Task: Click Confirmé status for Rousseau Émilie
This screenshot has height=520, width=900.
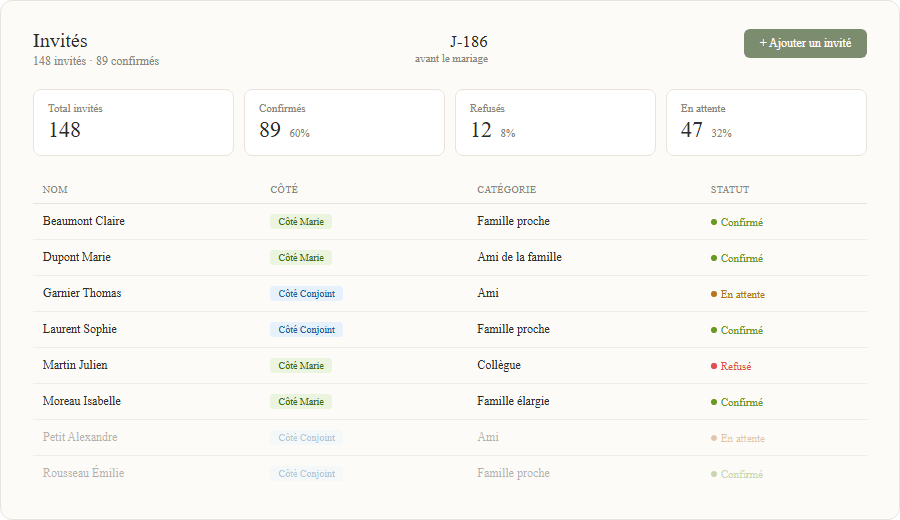Action: (737, 474)
